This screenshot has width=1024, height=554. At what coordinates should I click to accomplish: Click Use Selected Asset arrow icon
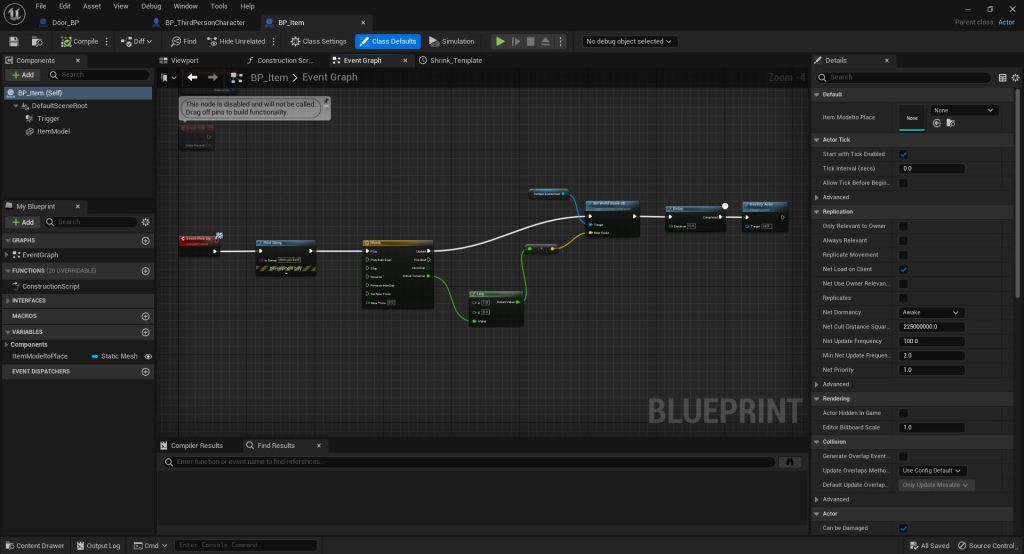coord(937,123)
